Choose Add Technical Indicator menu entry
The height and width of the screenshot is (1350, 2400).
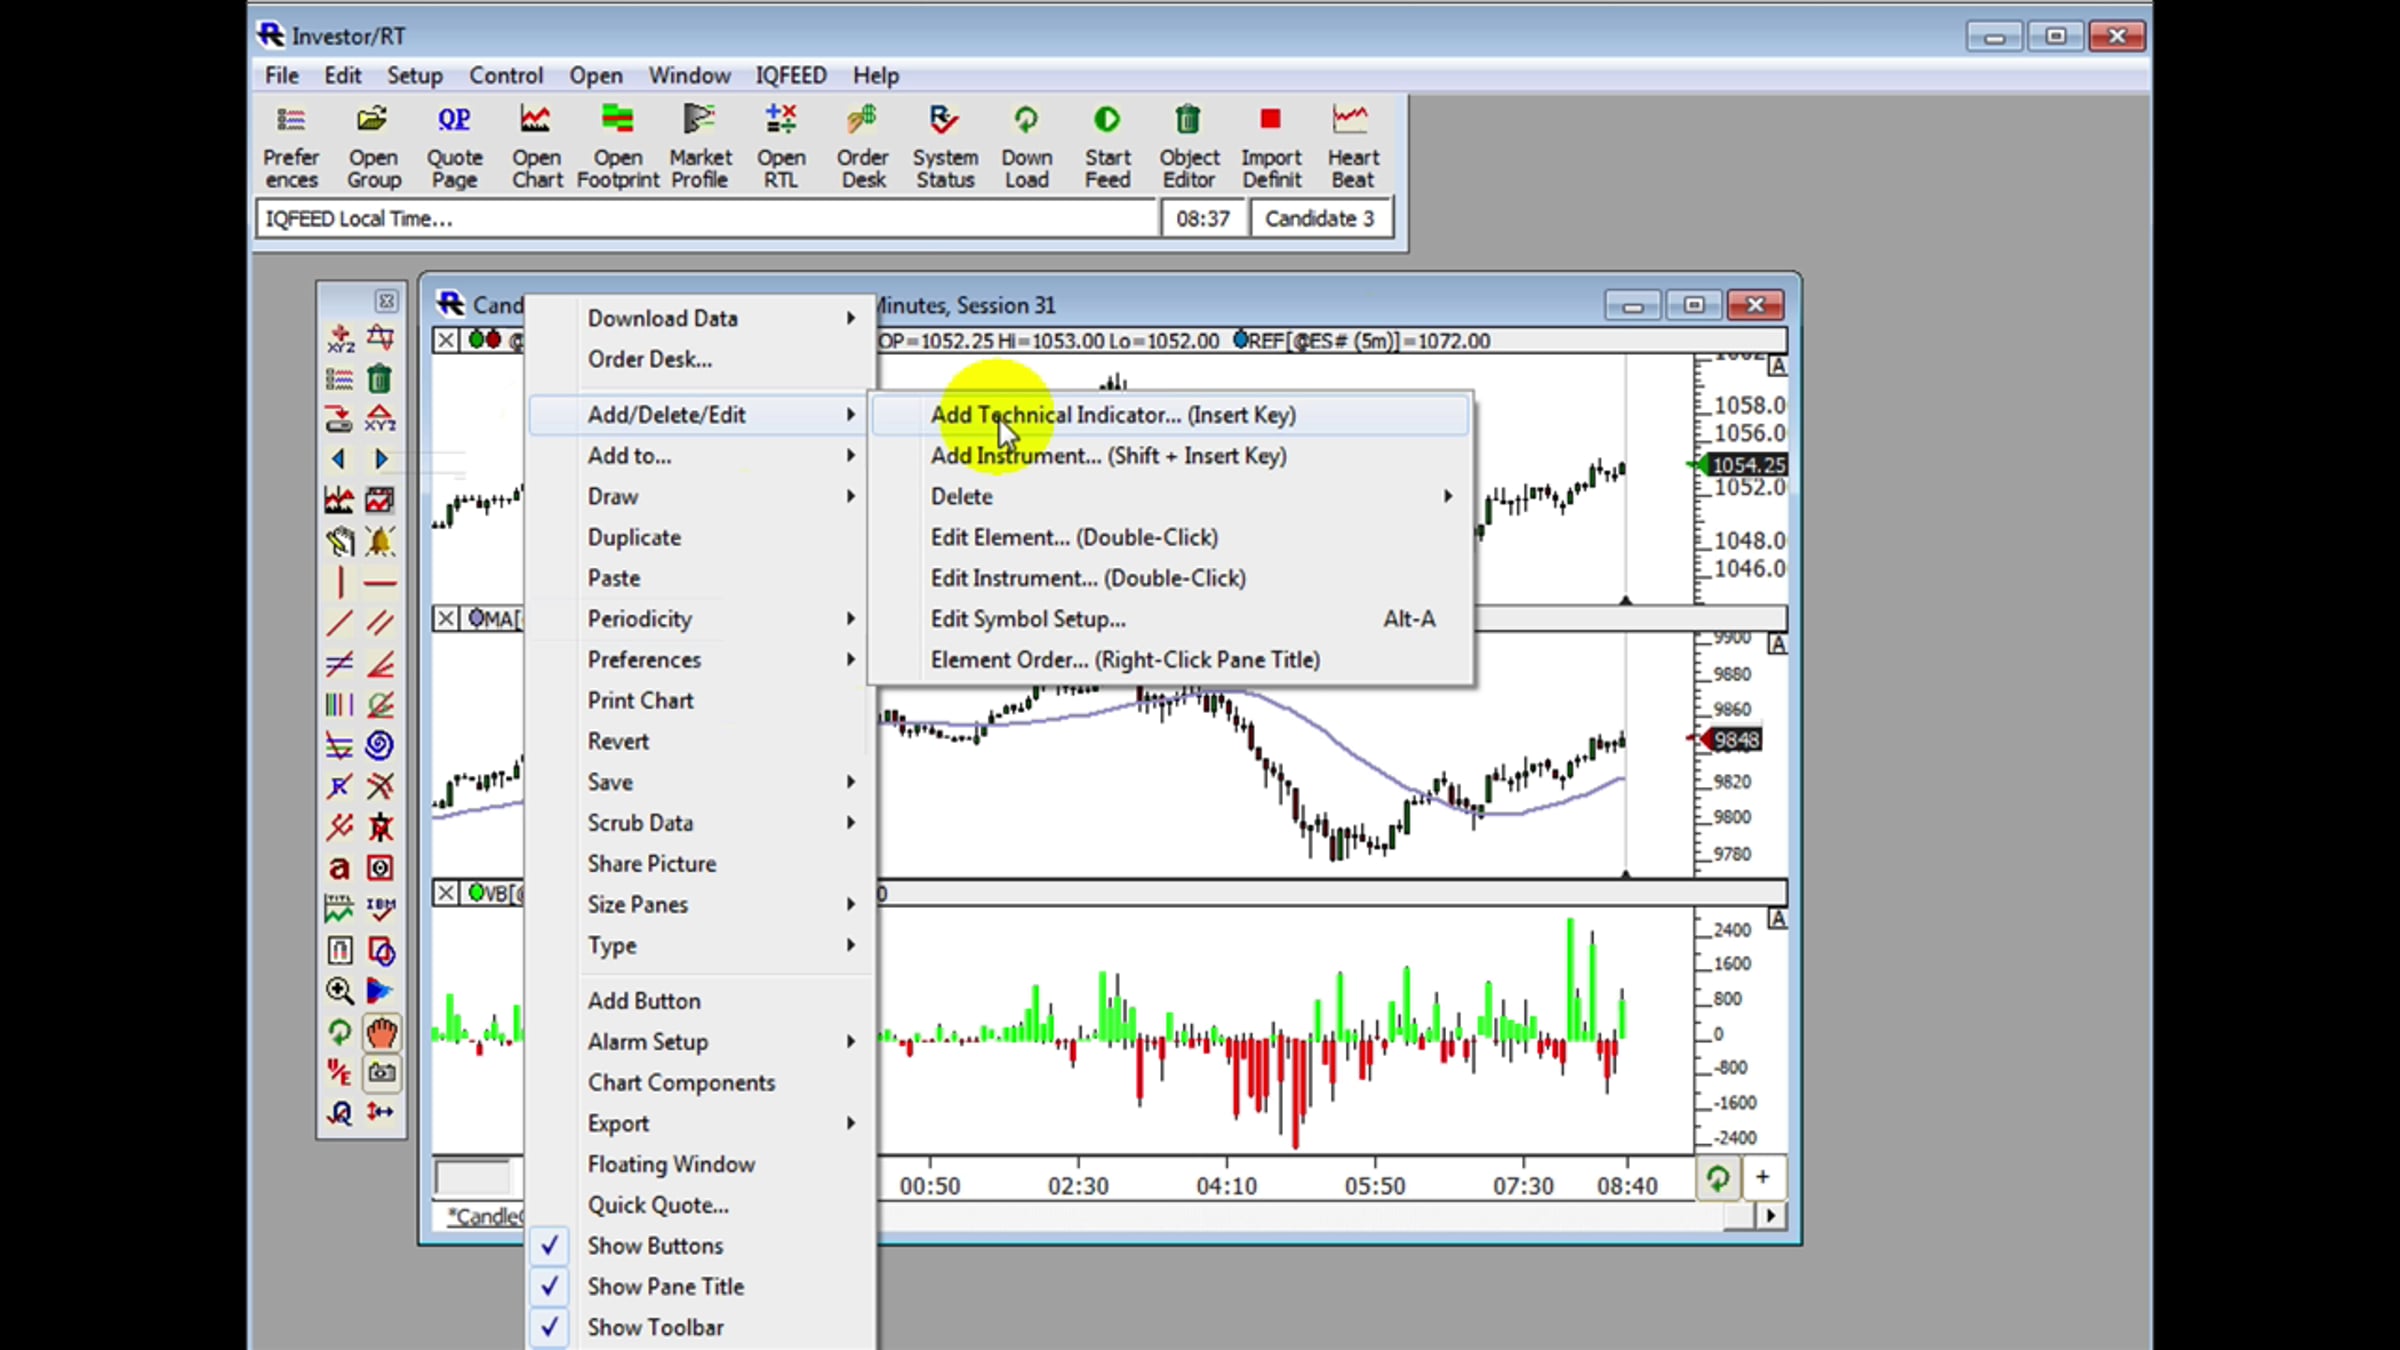click(1112, 415)
